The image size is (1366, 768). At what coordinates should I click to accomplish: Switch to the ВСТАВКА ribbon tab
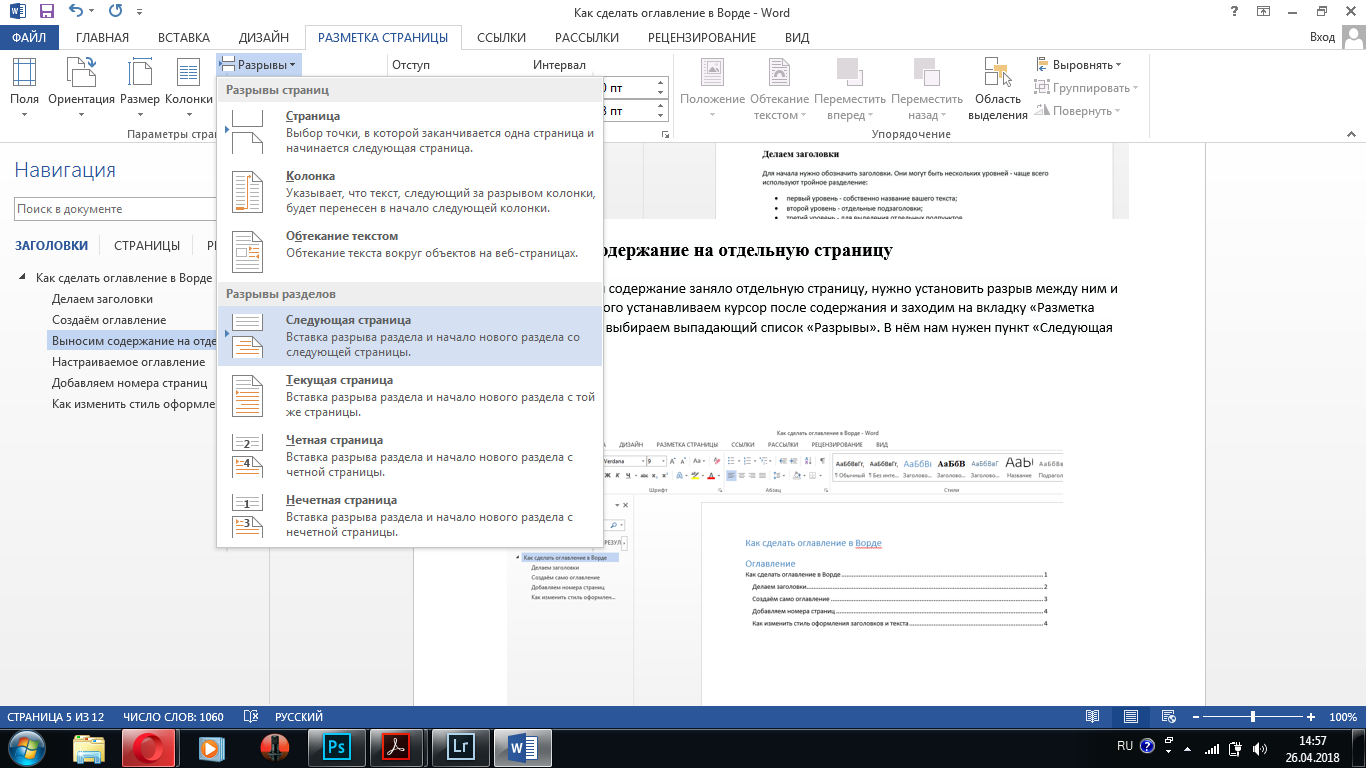pos(183,38)
